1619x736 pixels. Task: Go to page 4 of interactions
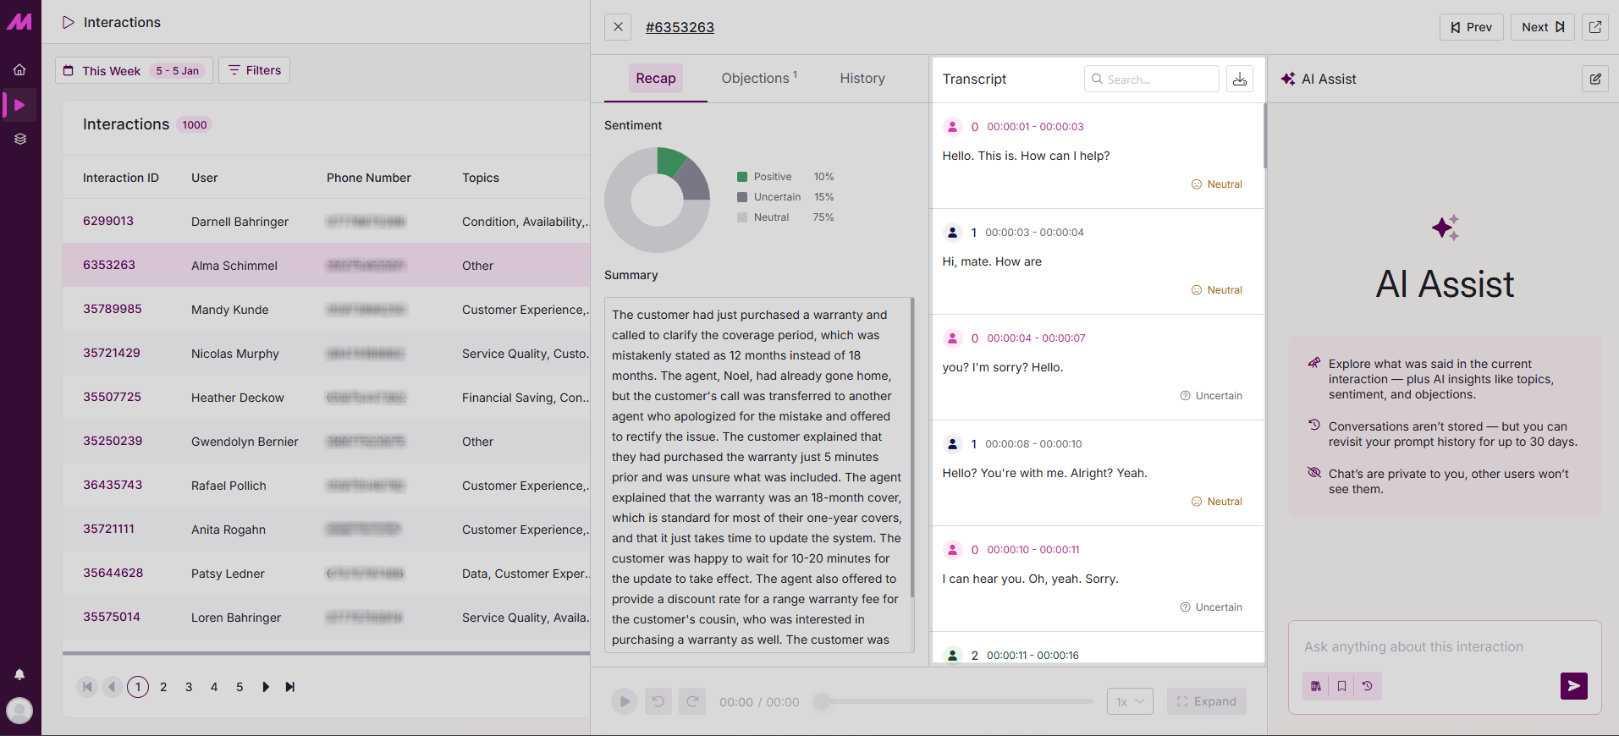point(214,687)
